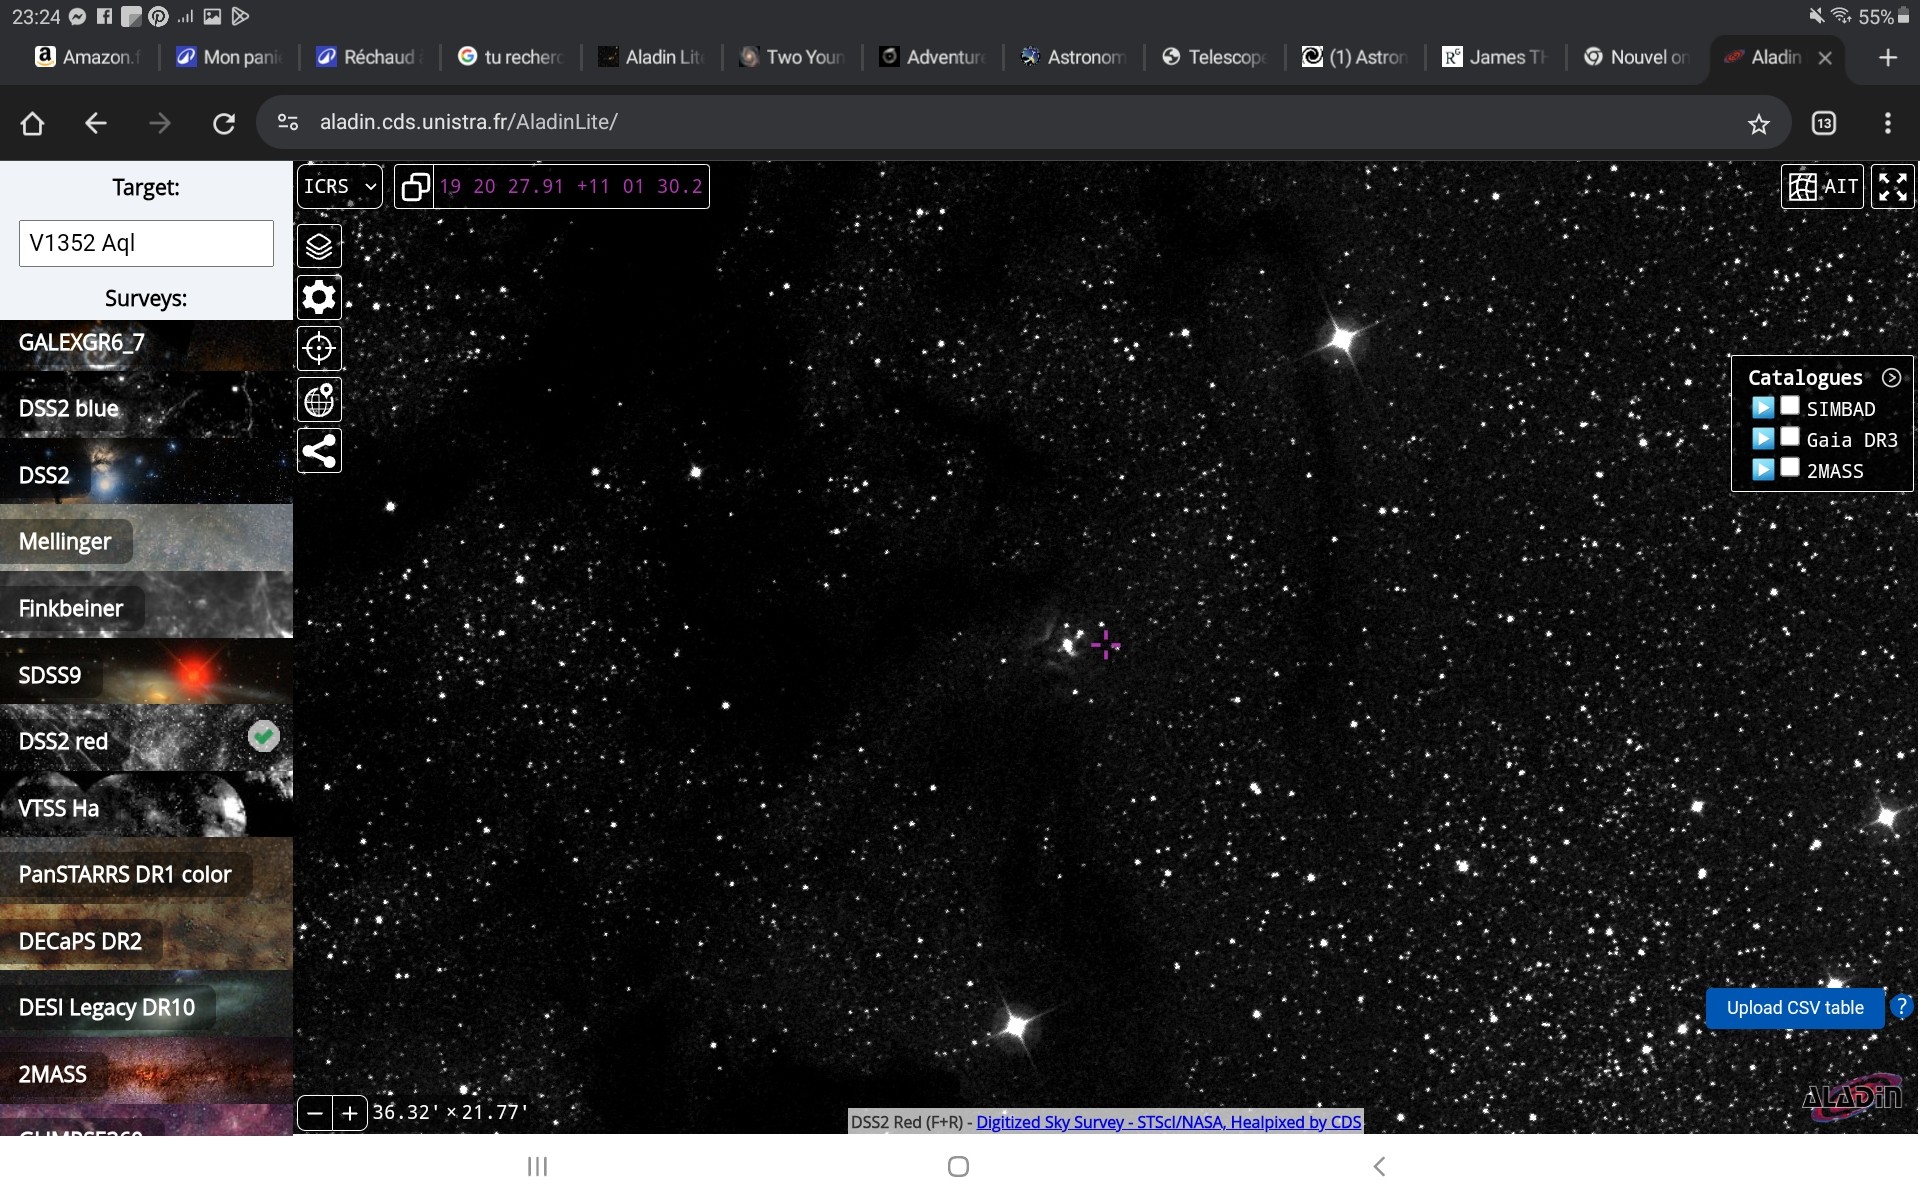
Task: Switch to the Réchaud tab
Action: pos(370,57)
